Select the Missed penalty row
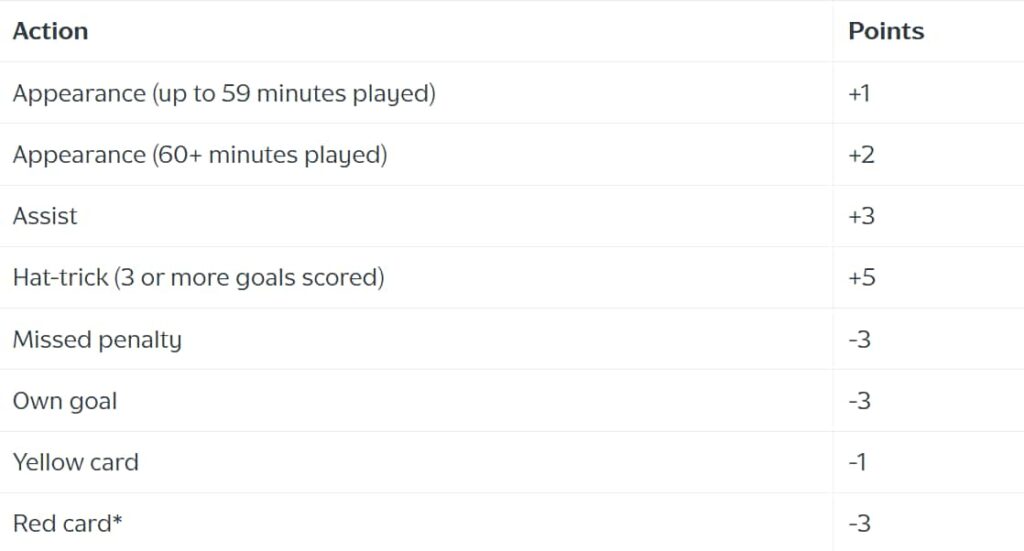1024x551 pixels. pos(512,339)
